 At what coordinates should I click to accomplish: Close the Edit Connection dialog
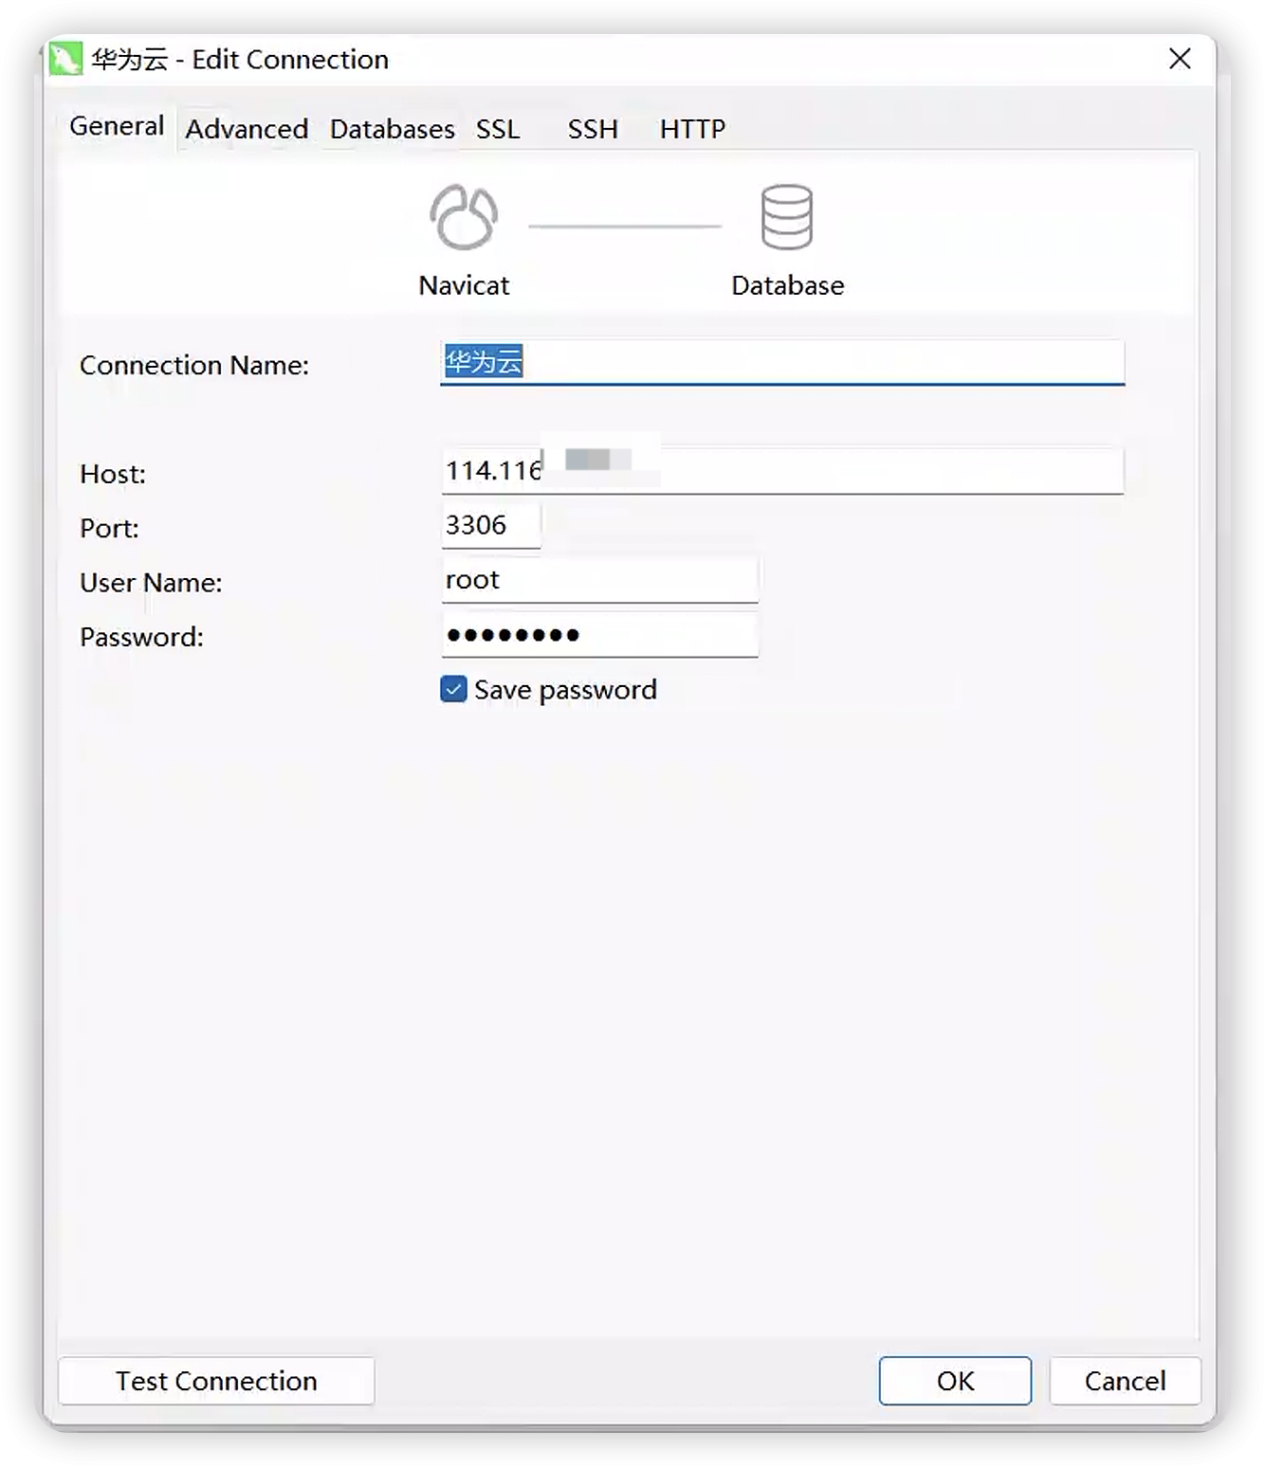click(x=1180, y=59)
